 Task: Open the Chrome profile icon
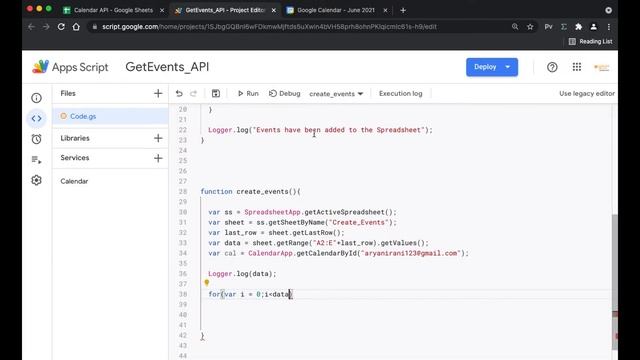tap(593, 27)
